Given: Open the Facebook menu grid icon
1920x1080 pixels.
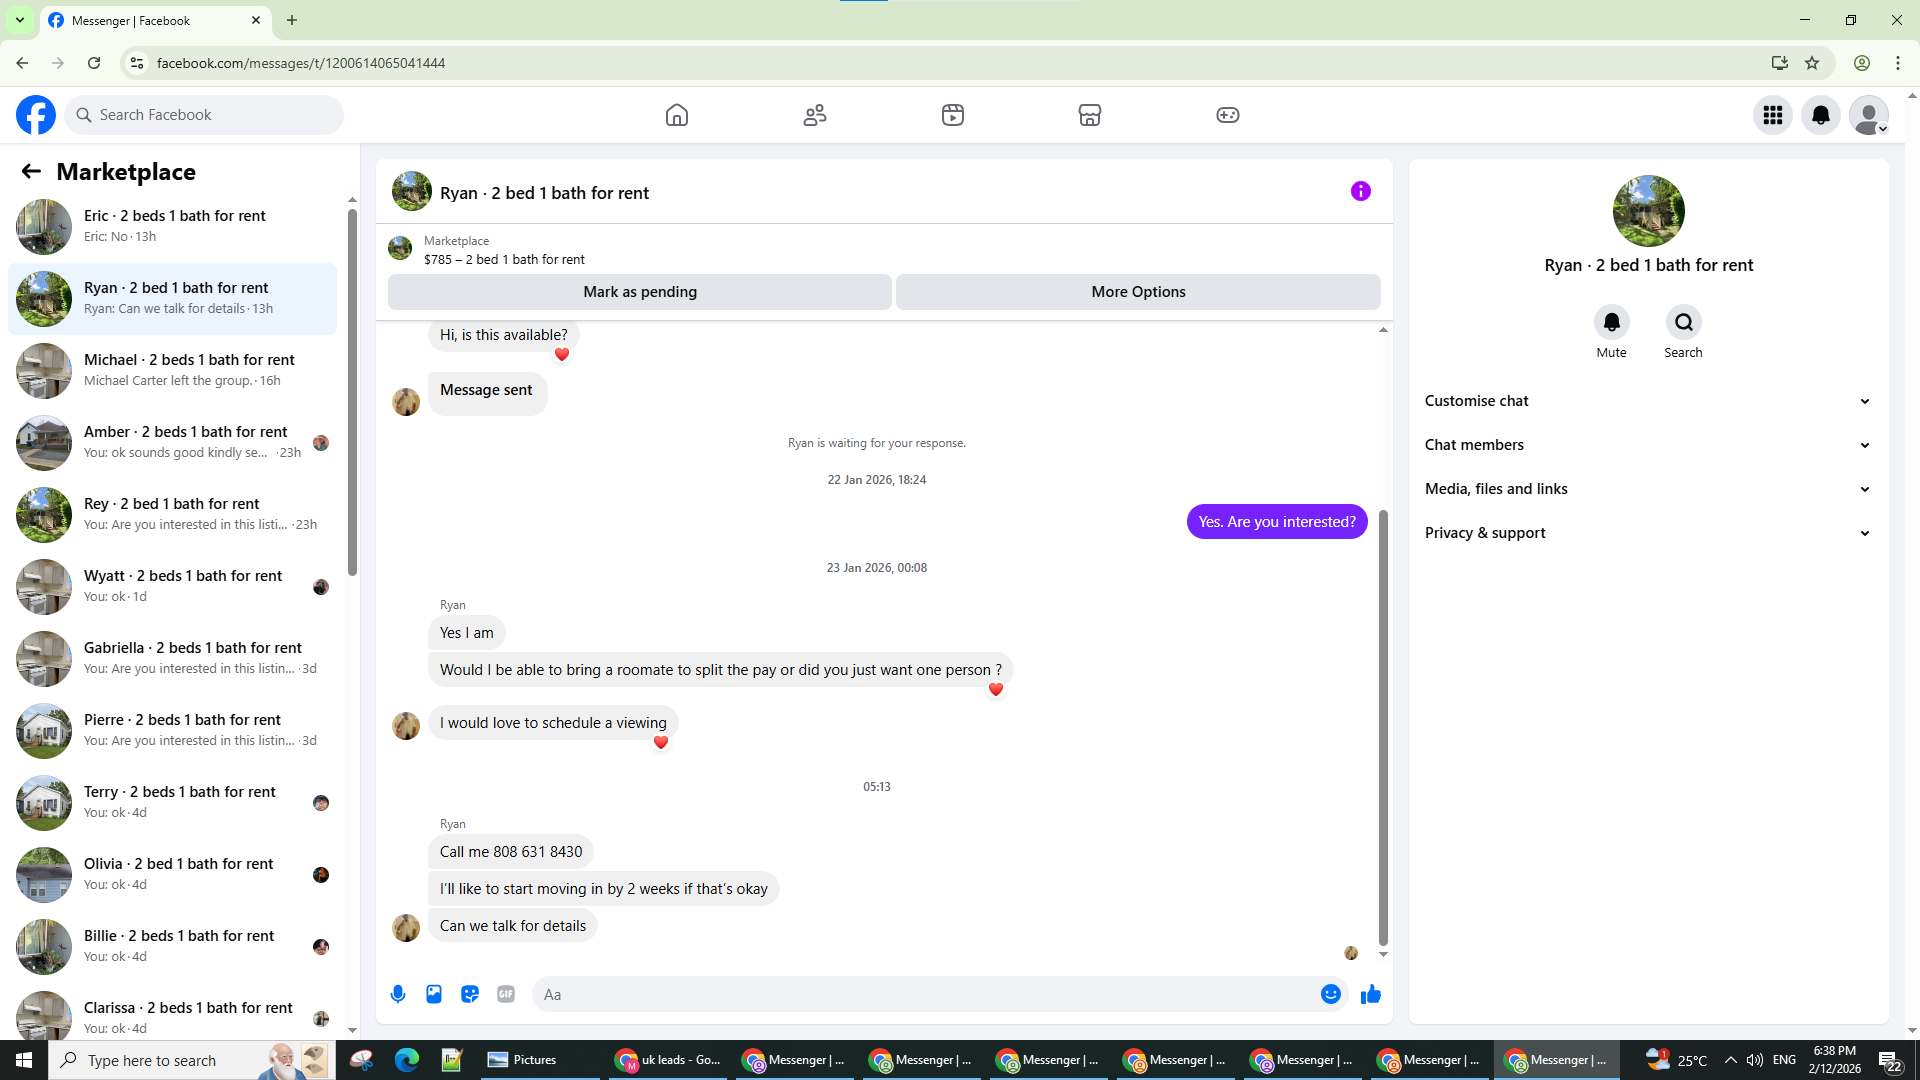Looking at the screenshot, I should click(1773, 115).
